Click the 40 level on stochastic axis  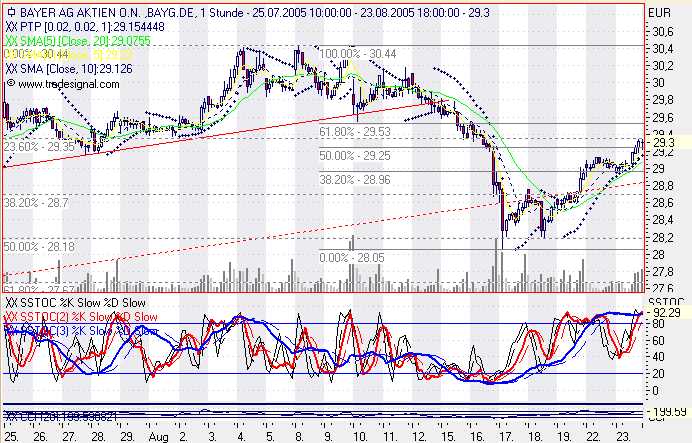tap(658, 357)
